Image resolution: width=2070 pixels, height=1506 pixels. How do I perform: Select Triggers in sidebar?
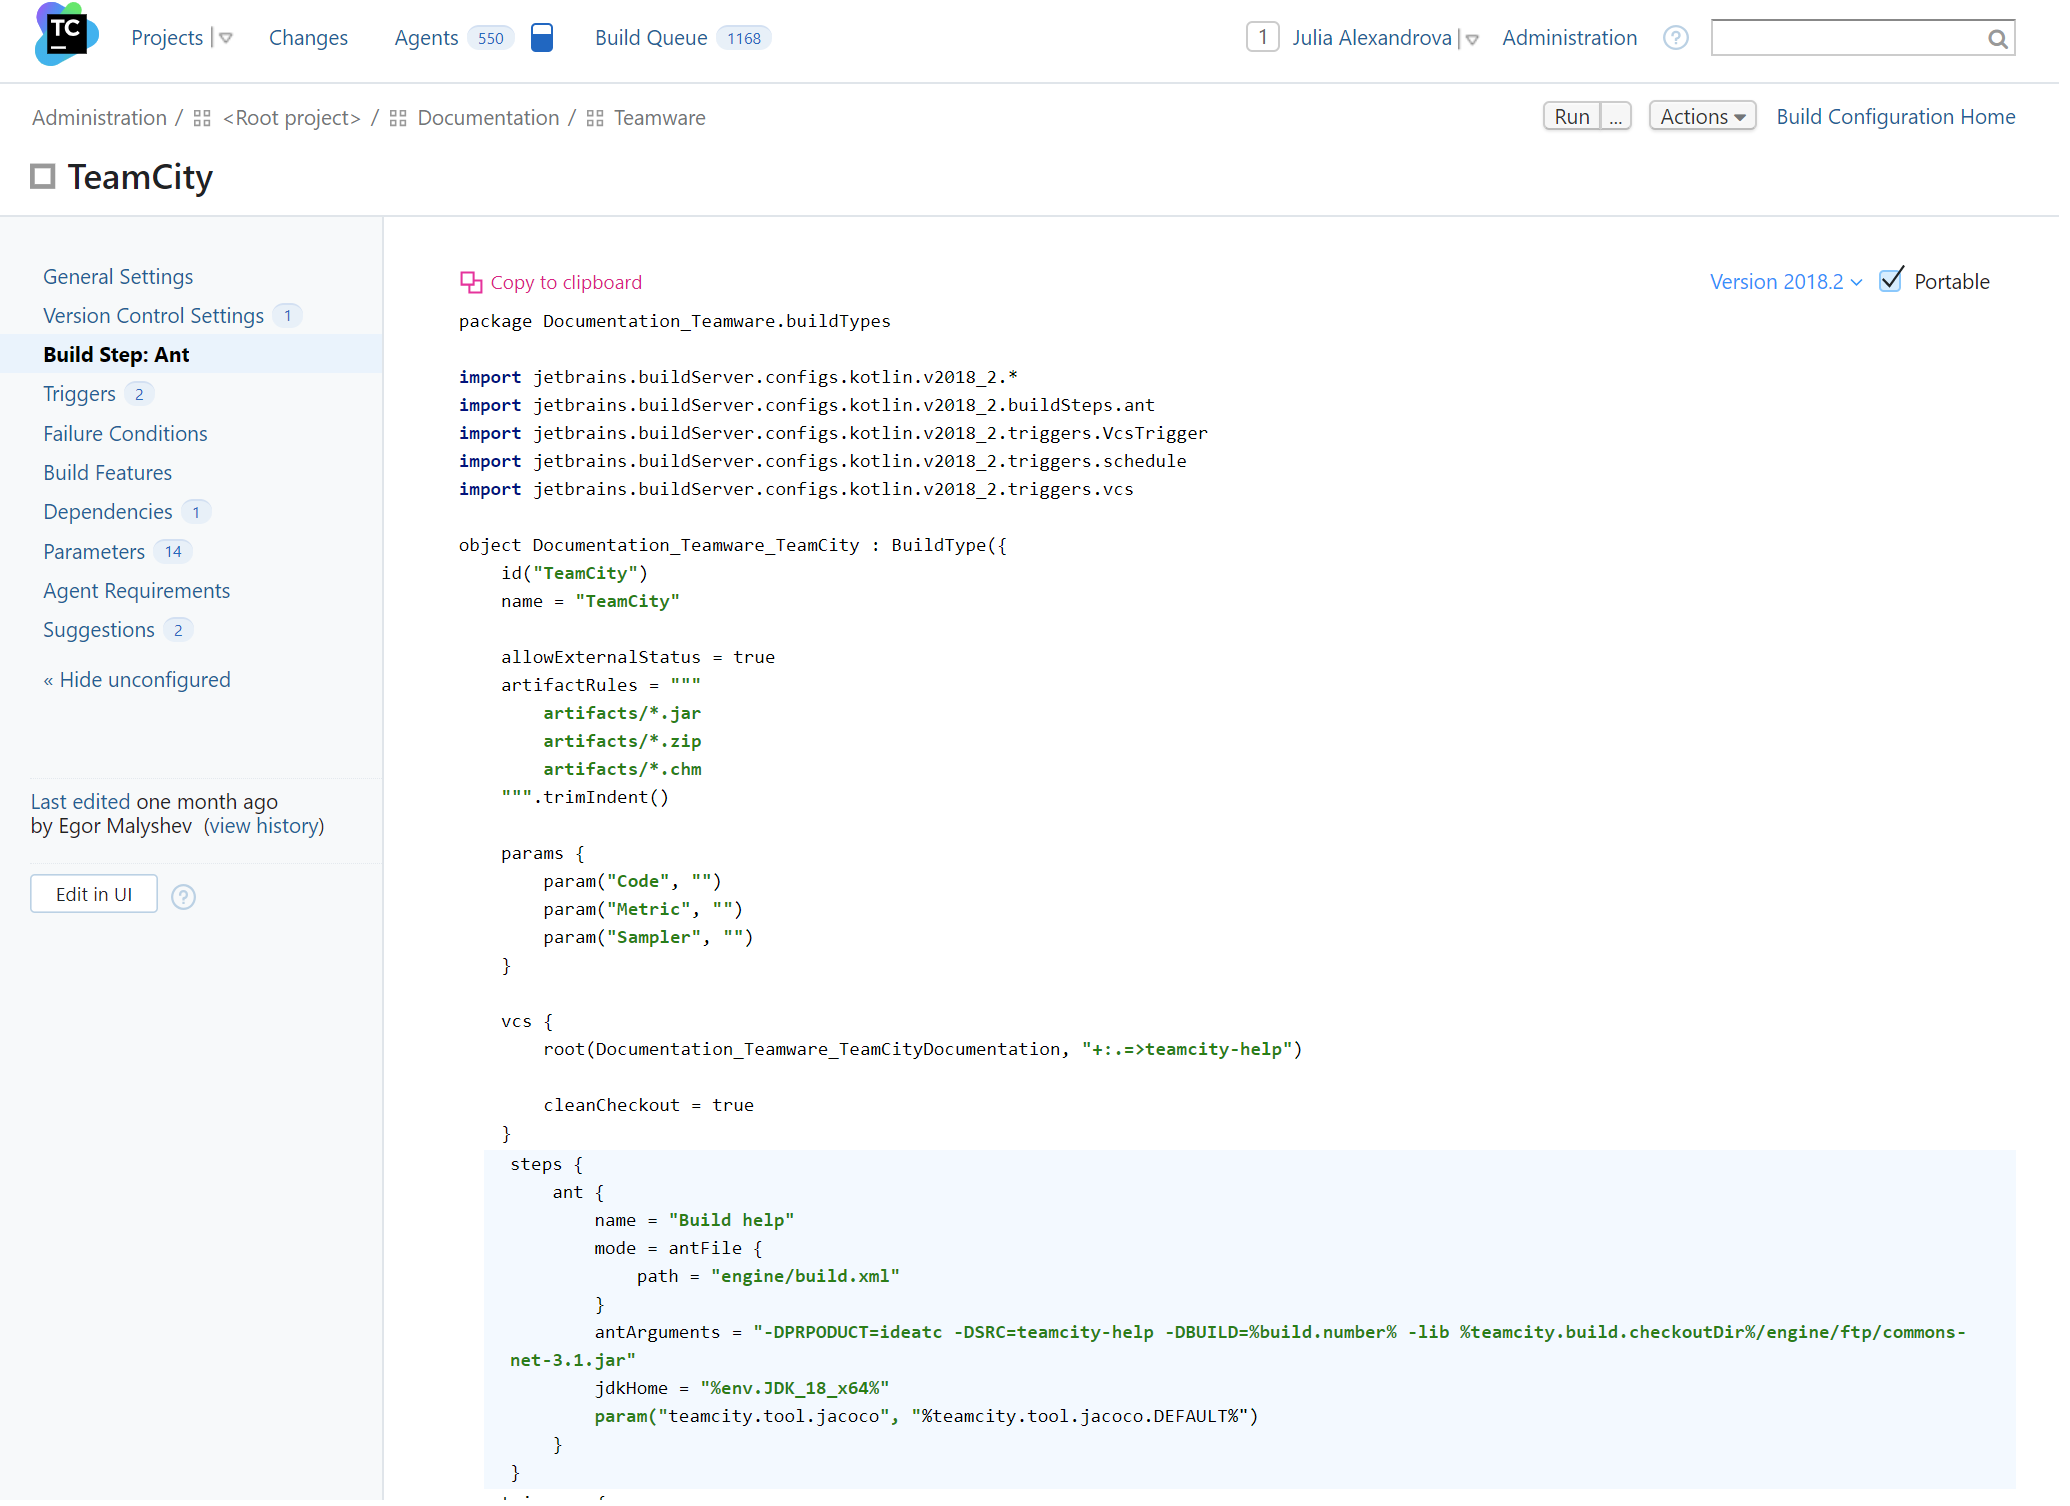coord(80,395)
